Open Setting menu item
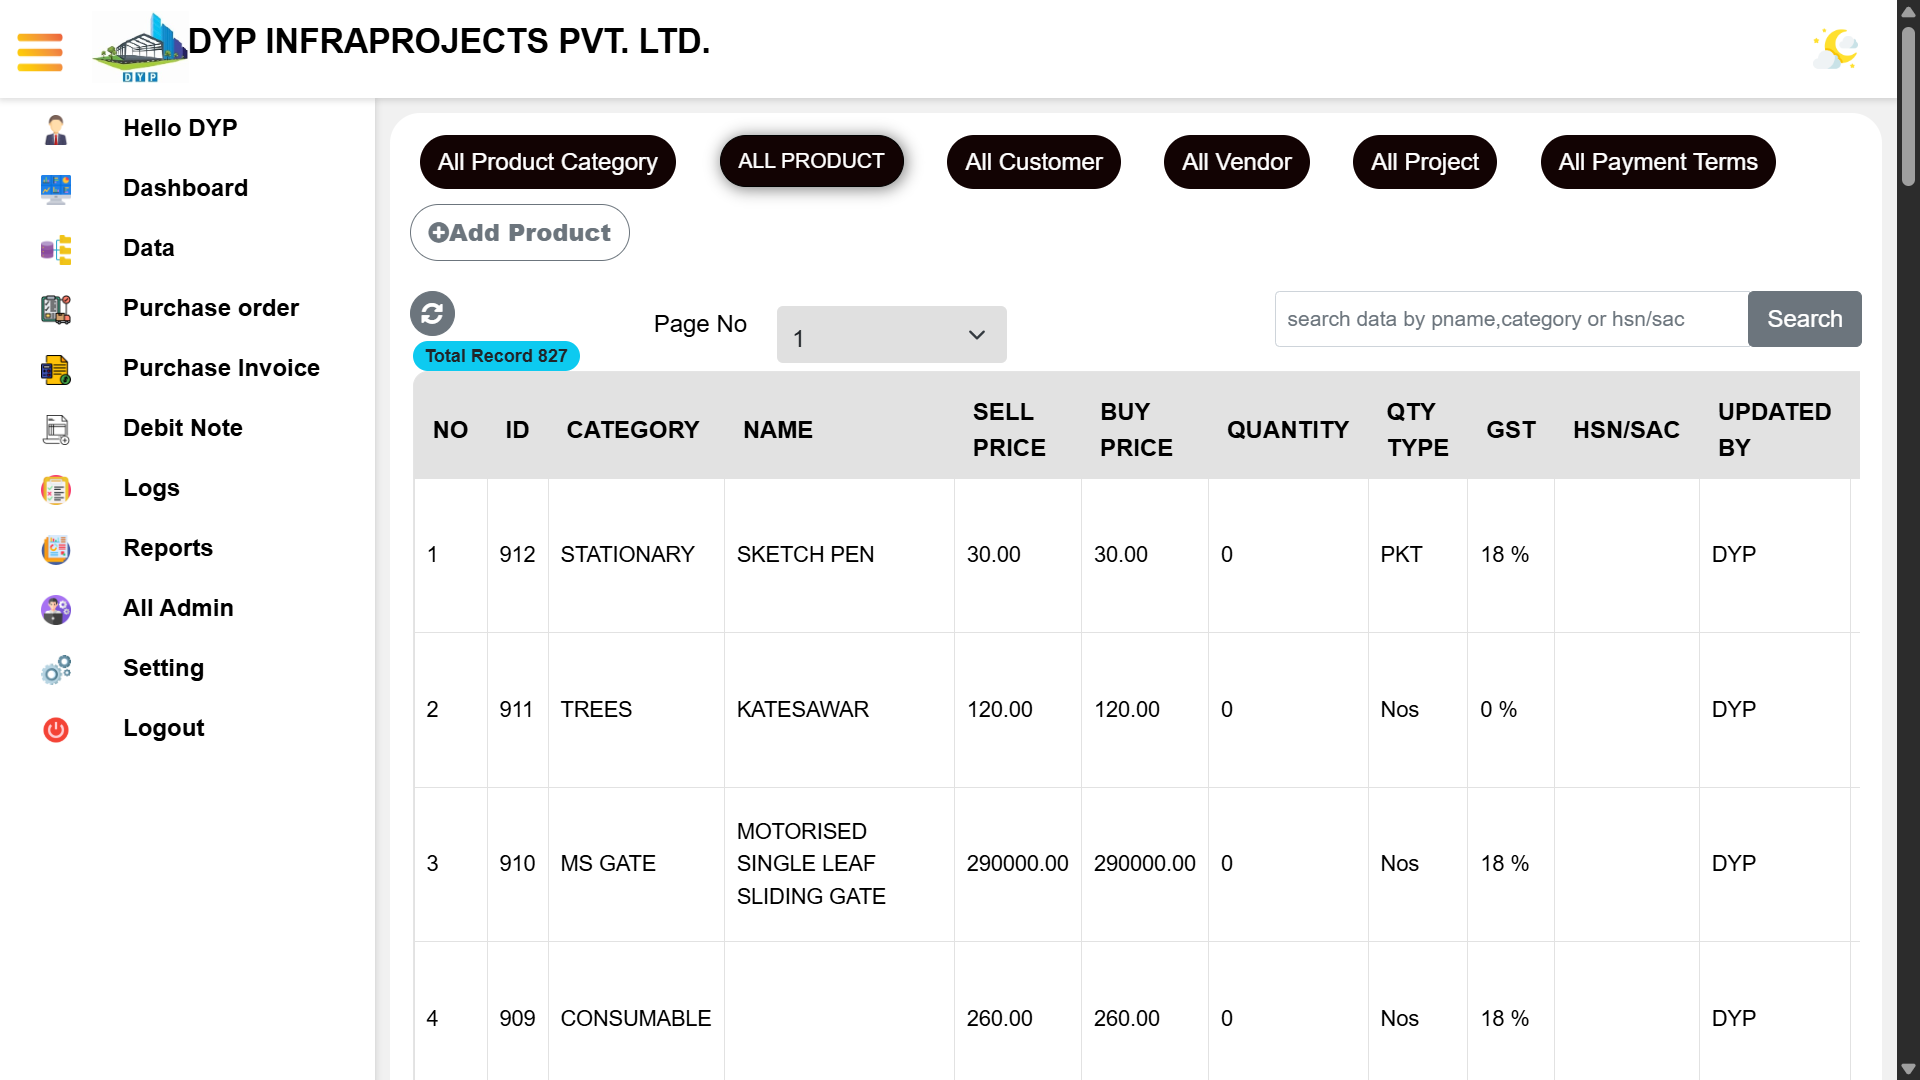Image resolution: width=1920 pixels, height=1080 pixels. [164, 668]
